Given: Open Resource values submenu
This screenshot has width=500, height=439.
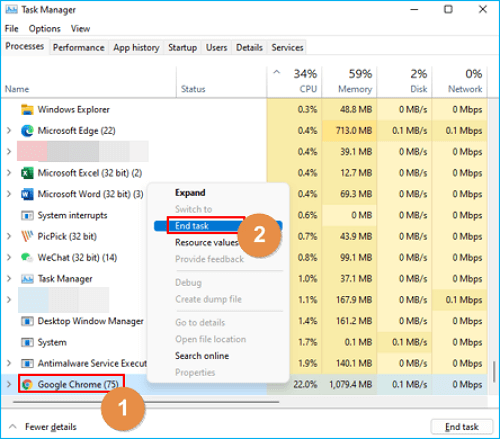Looking at the screenshot, I should [x=206, y=242].
